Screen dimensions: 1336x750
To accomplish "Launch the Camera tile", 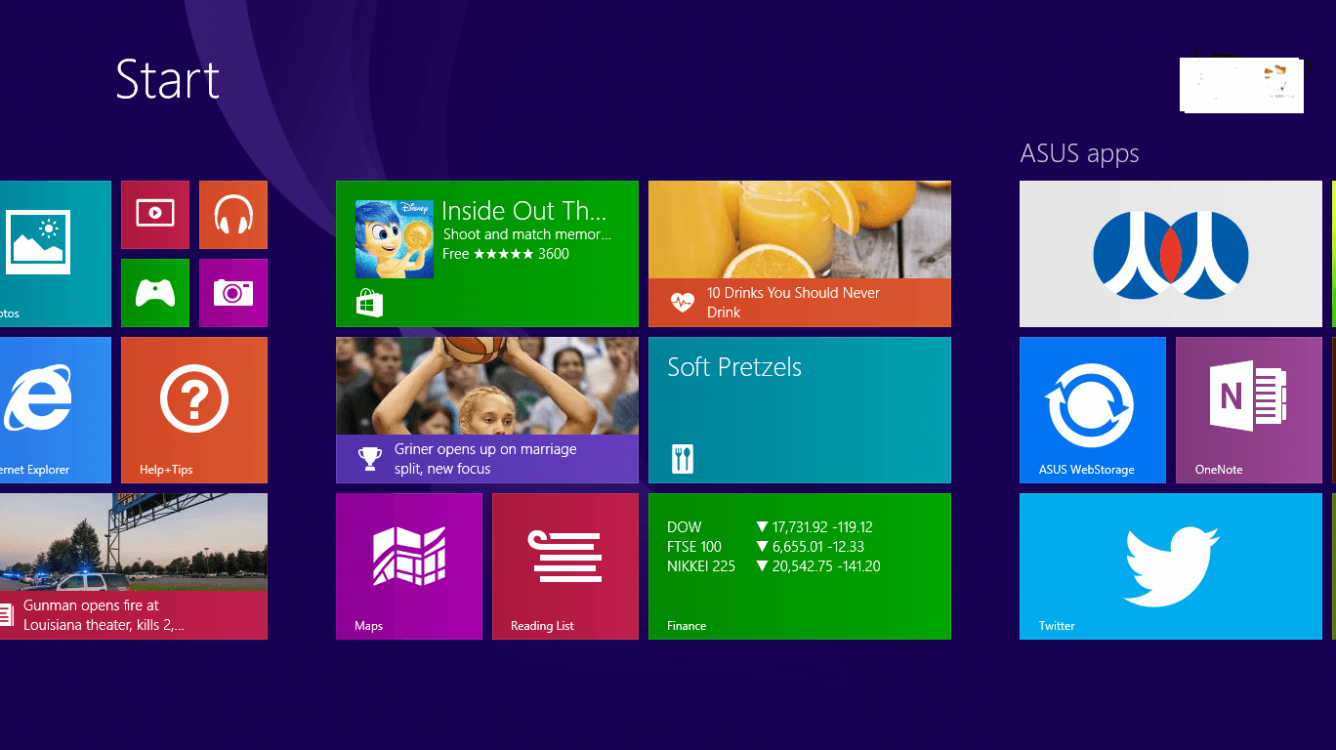I will click(x=233, y=293).
